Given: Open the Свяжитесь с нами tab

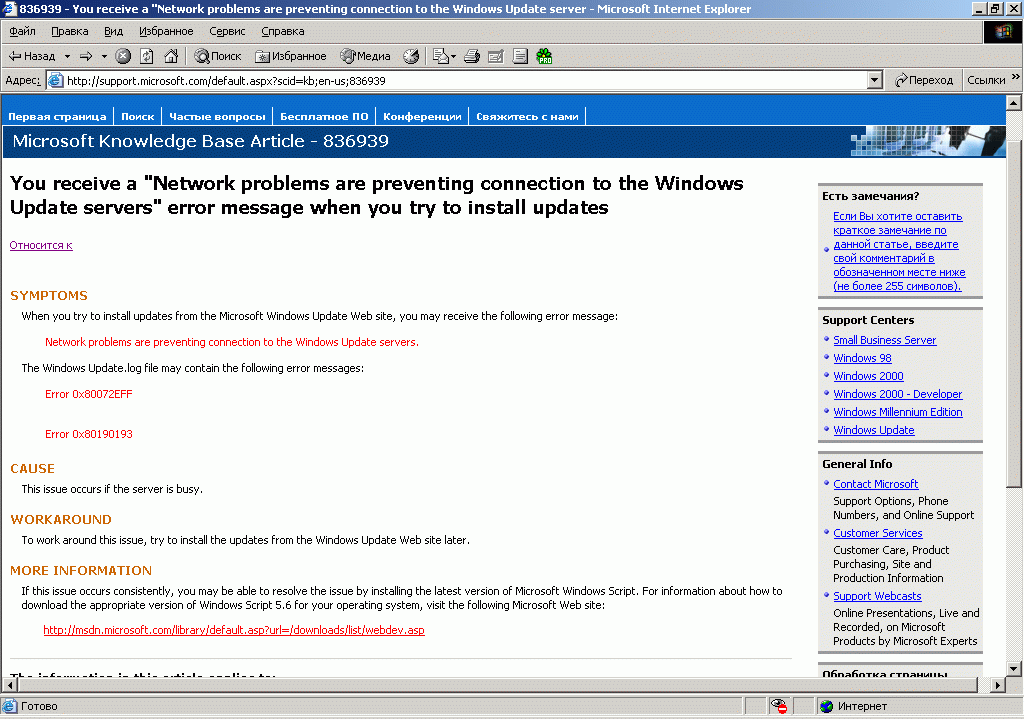Looking at the screenshot, I should 527,116.
